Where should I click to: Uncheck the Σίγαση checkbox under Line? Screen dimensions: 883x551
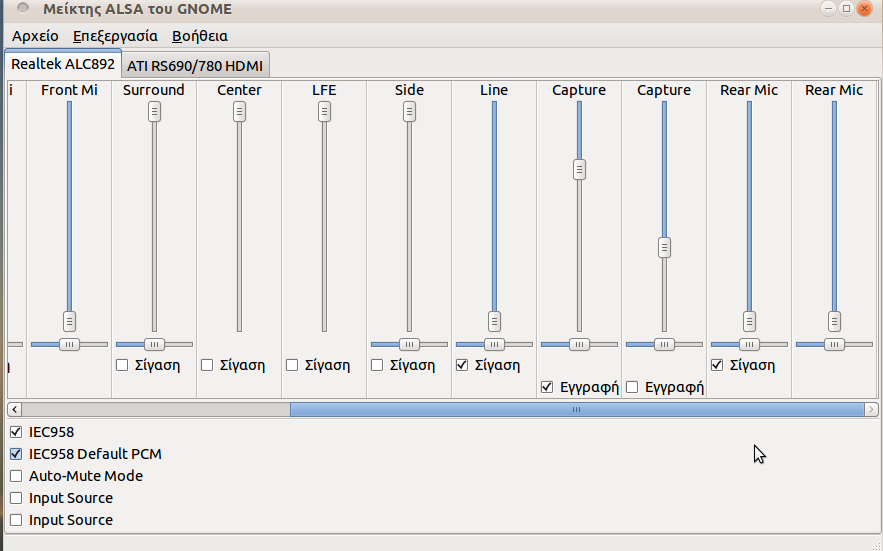pos(462,365)
